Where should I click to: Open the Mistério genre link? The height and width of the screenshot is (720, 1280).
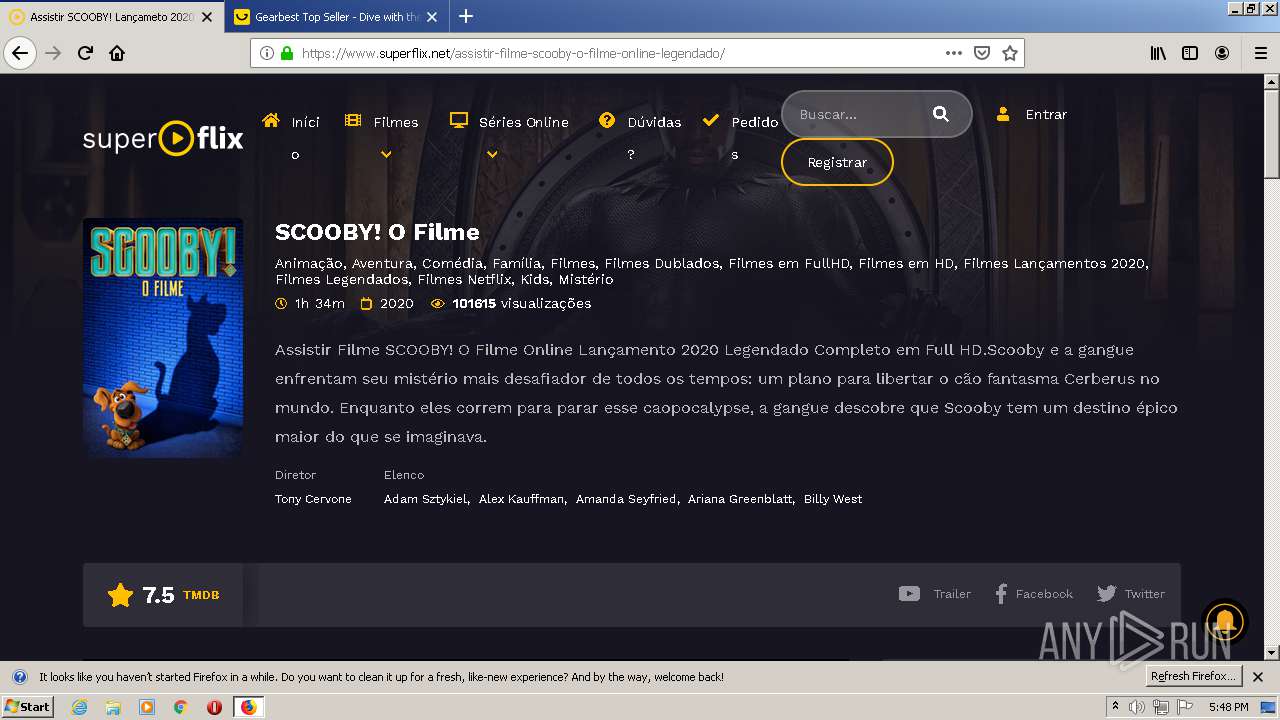tap(586, 279)
